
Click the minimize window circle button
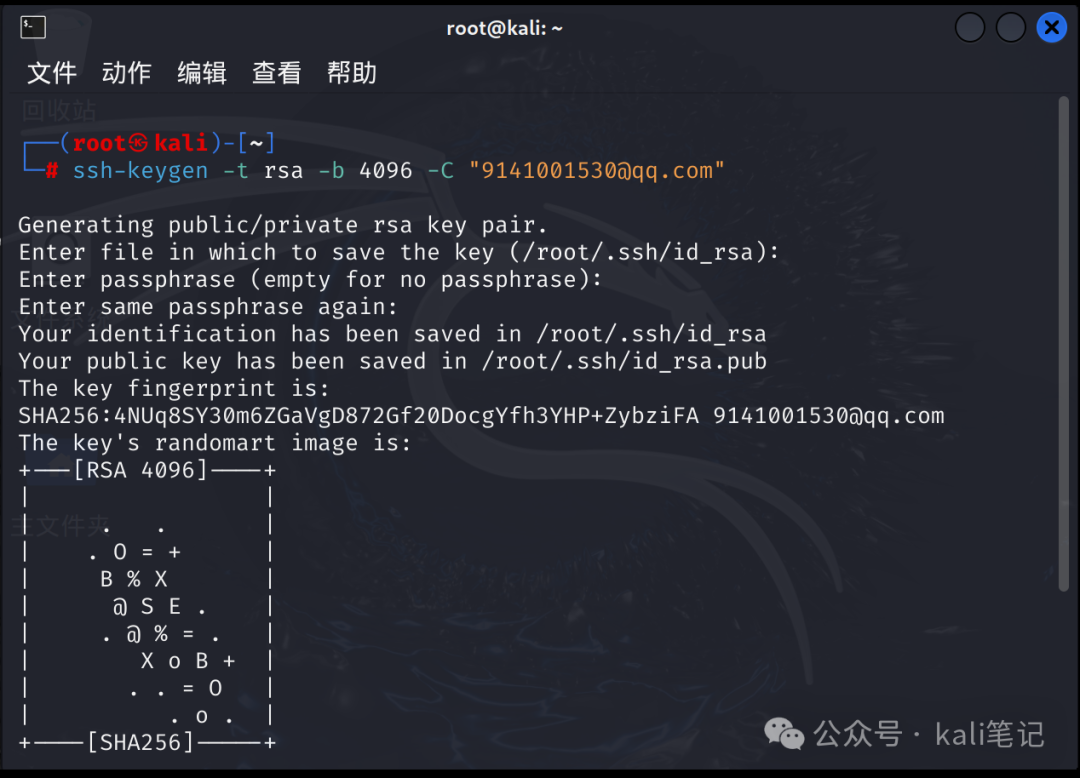(x=970, y=28)
